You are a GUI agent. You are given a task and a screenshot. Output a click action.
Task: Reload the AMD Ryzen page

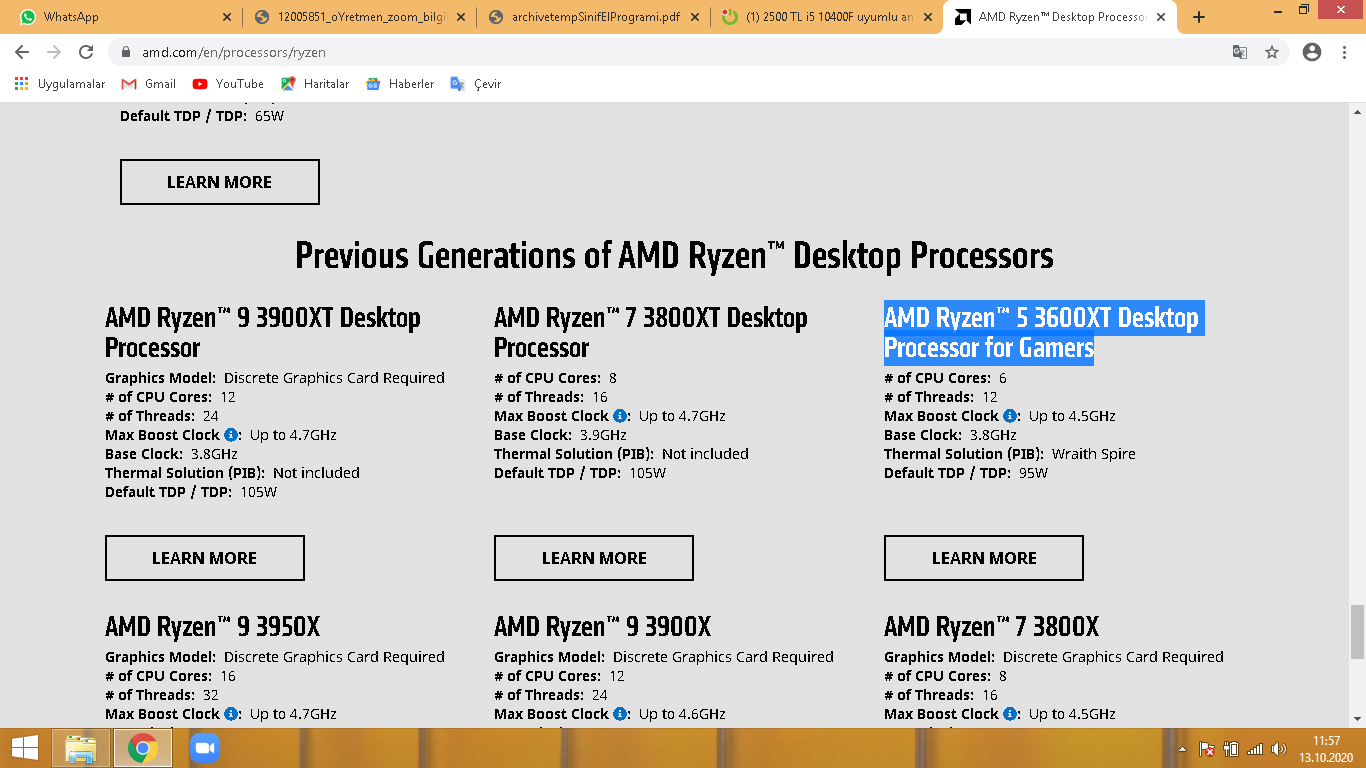point(86,52)
